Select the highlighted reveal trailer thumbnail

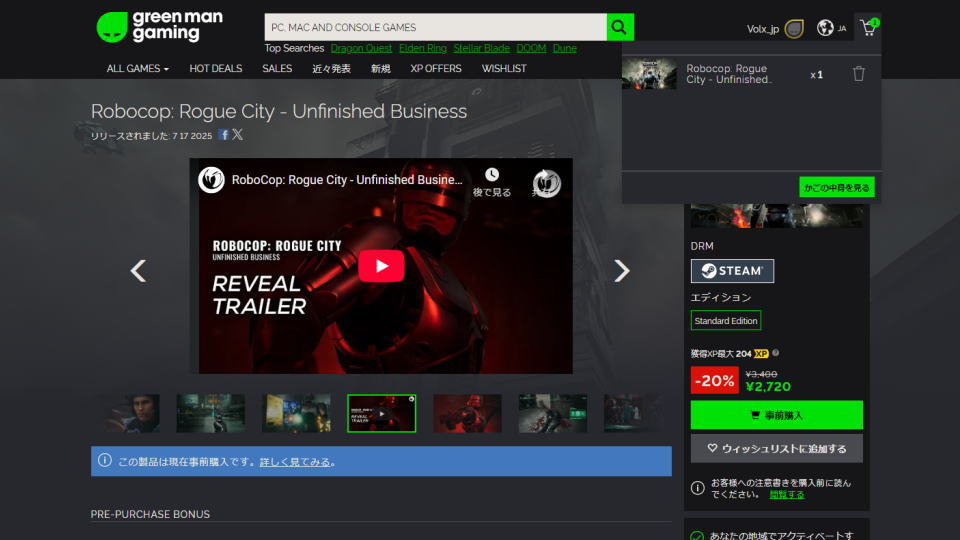tap(381, 413)
